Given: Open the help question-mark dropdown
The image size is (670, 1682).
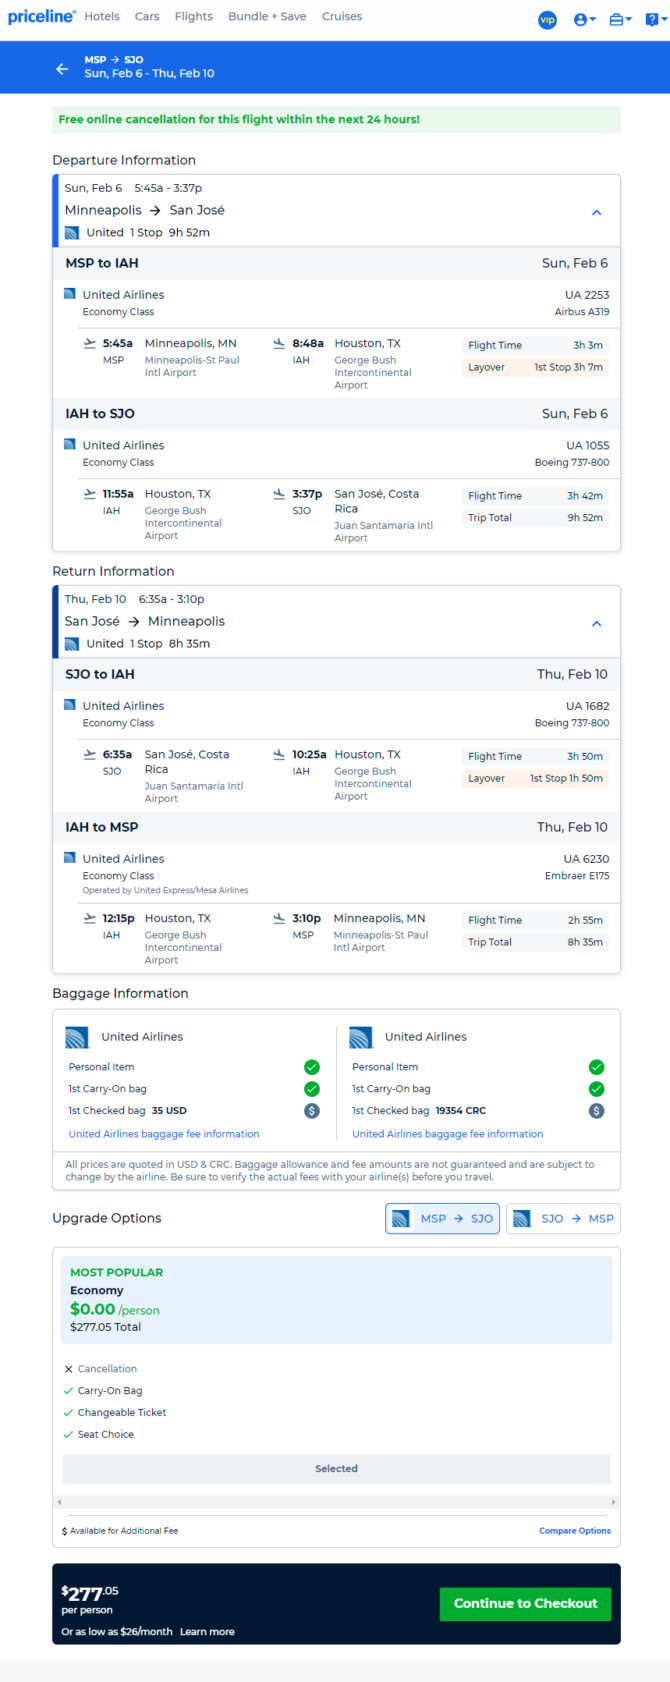Looking at the screenshot, I should pos(656,20).
